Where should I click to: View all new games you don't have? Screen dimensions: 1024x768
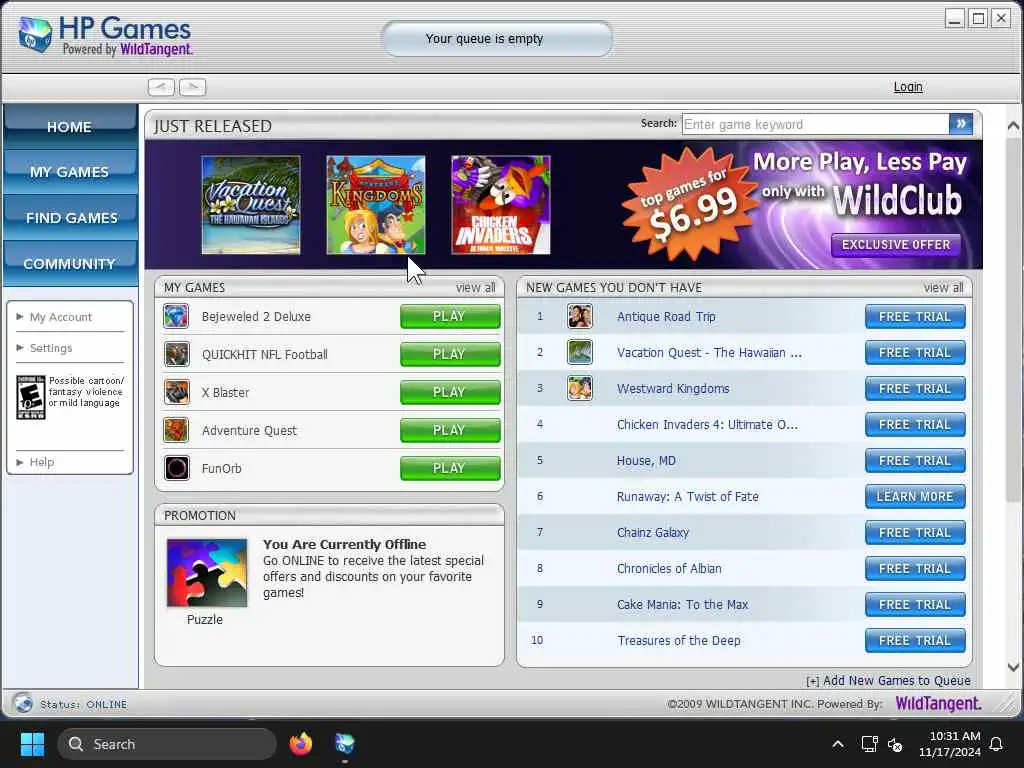943,287
